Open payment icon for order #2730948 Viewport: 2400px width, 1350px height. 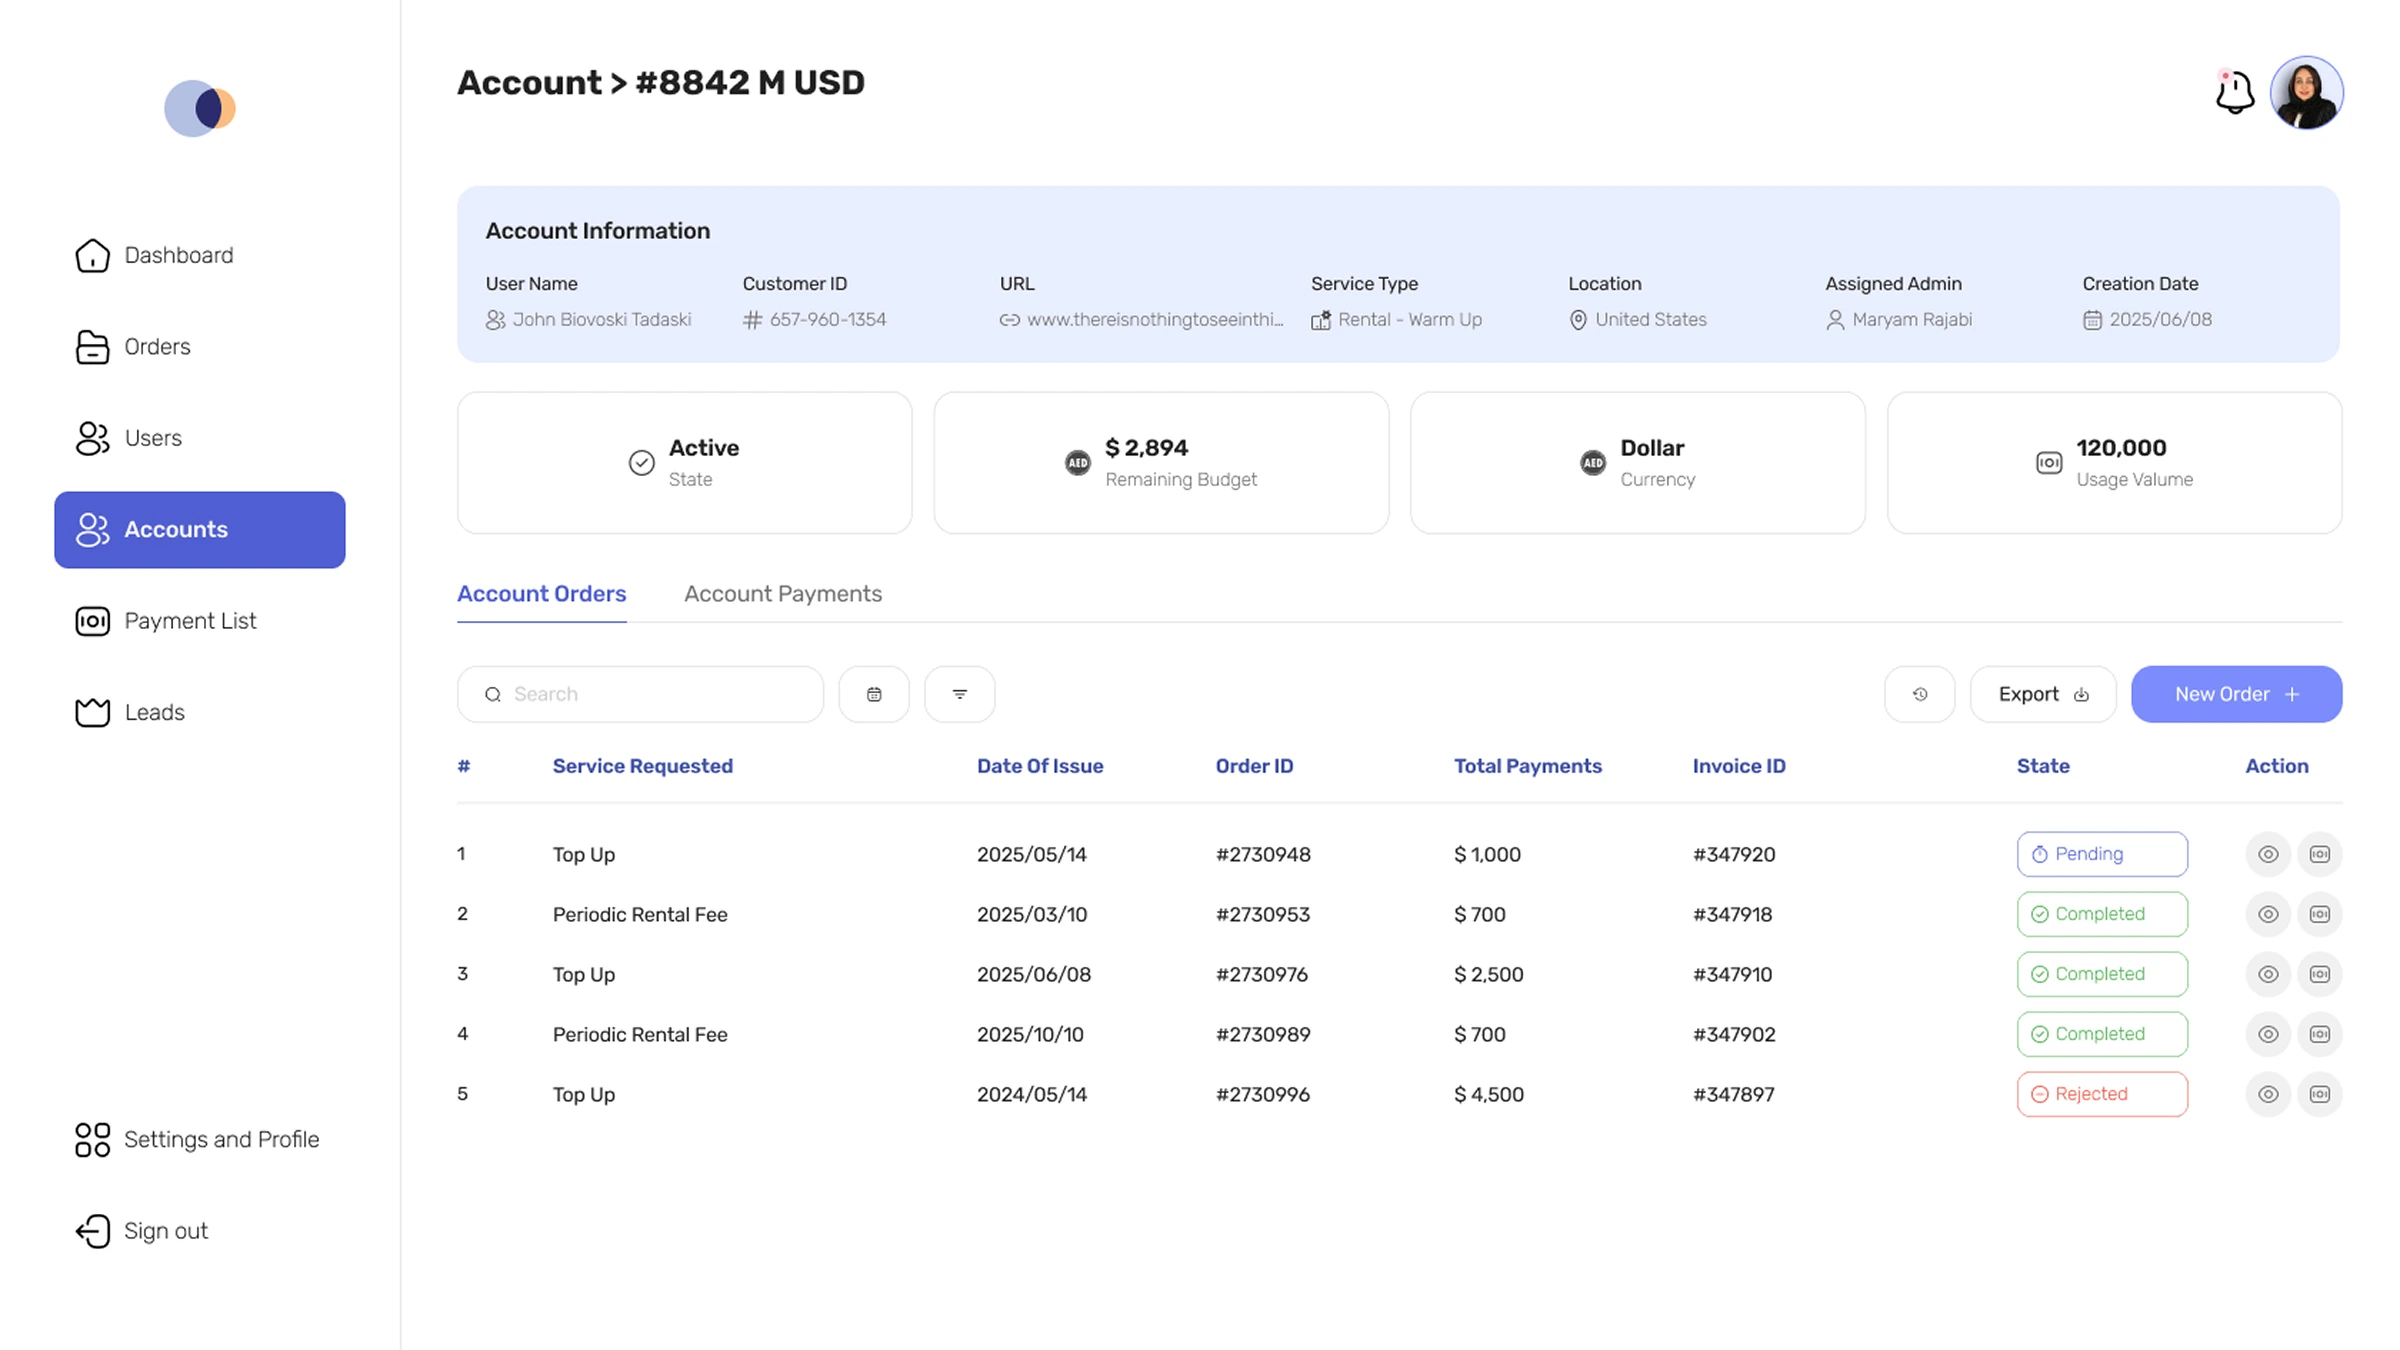point(2320,854)
